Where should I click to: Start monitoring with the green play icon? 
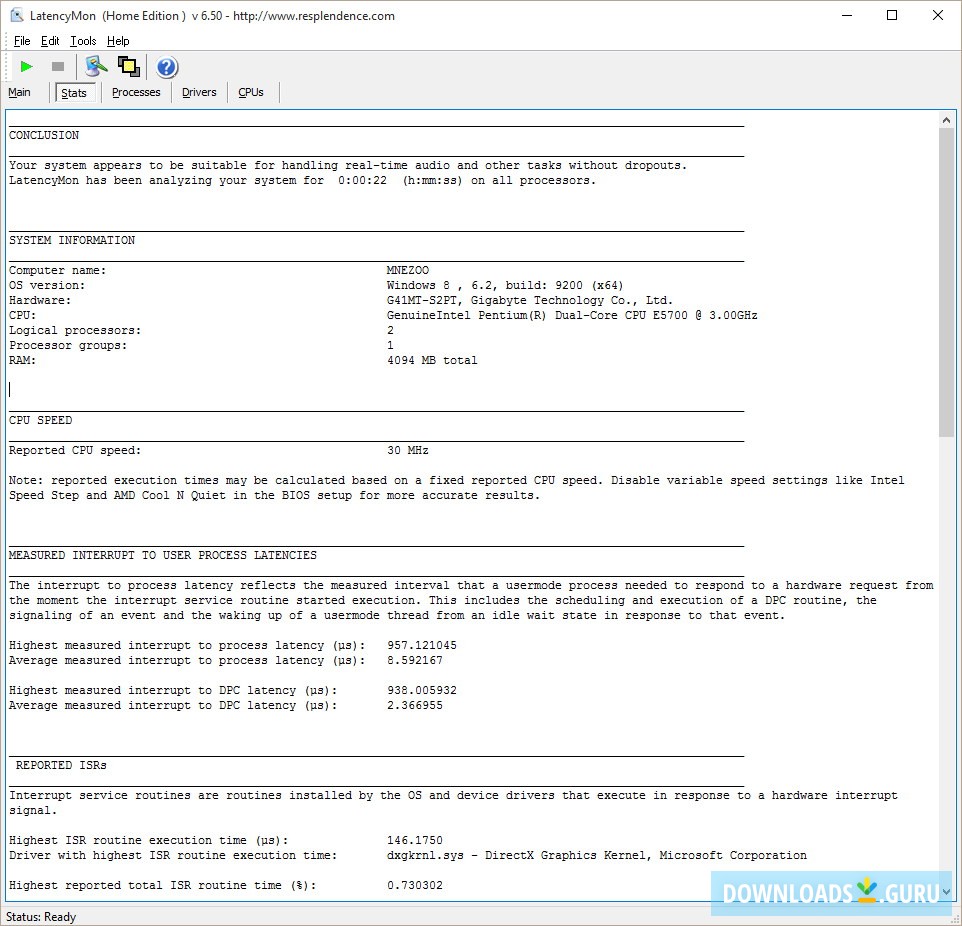(26, 66)
